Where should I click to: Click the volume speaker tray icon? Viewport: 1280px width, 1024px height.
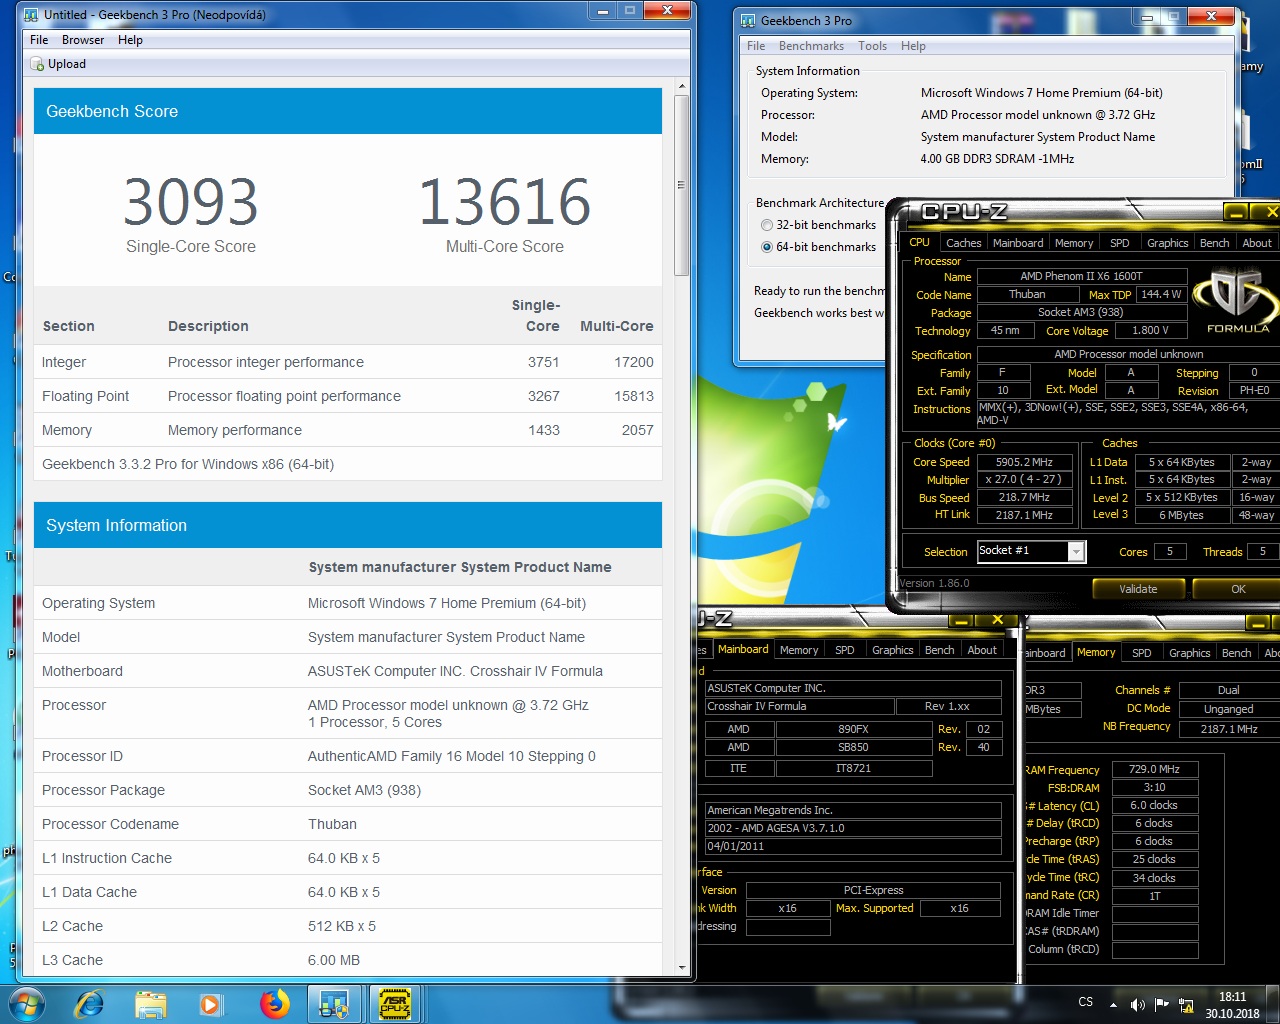pos(1137,1004)
